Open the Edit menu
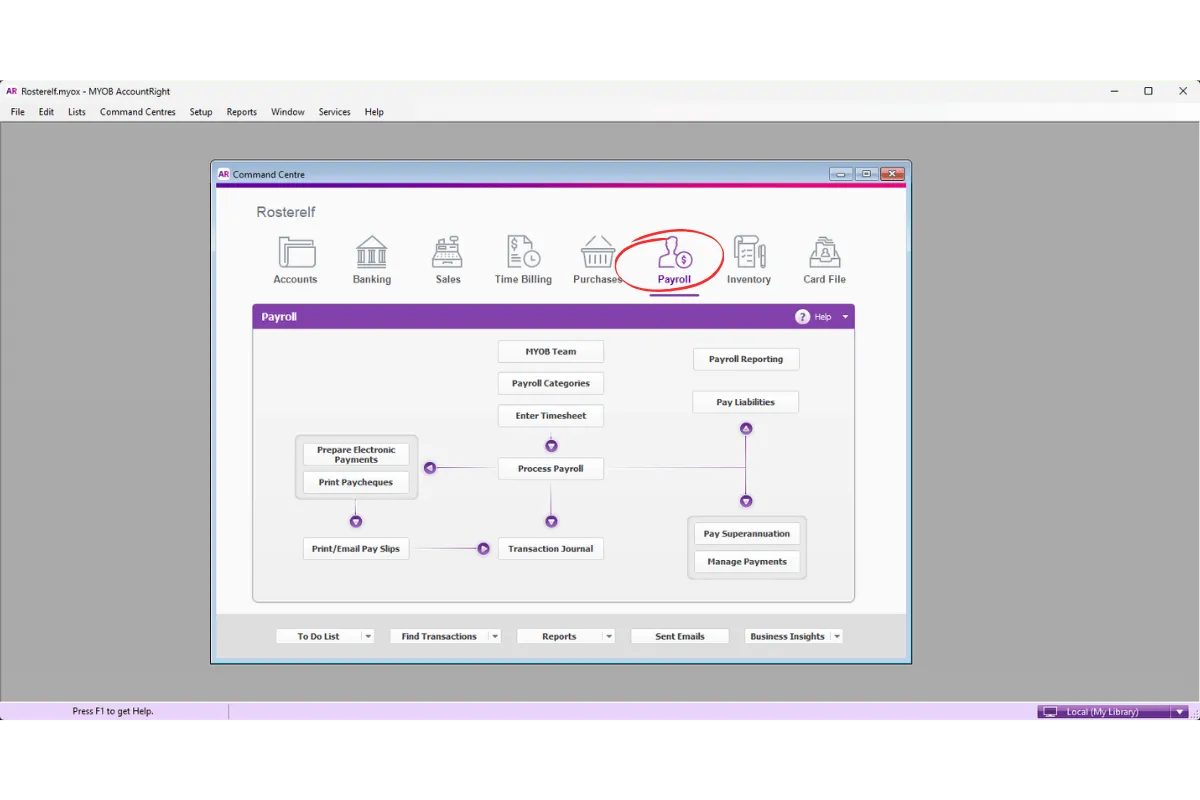 [46, 112]
